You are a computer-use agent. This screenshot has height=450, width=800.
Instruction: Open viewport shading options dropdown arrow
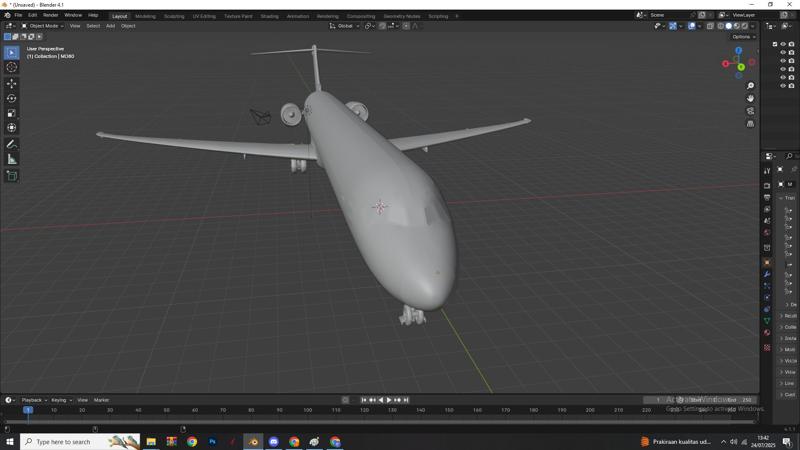(x=753, y=26)
